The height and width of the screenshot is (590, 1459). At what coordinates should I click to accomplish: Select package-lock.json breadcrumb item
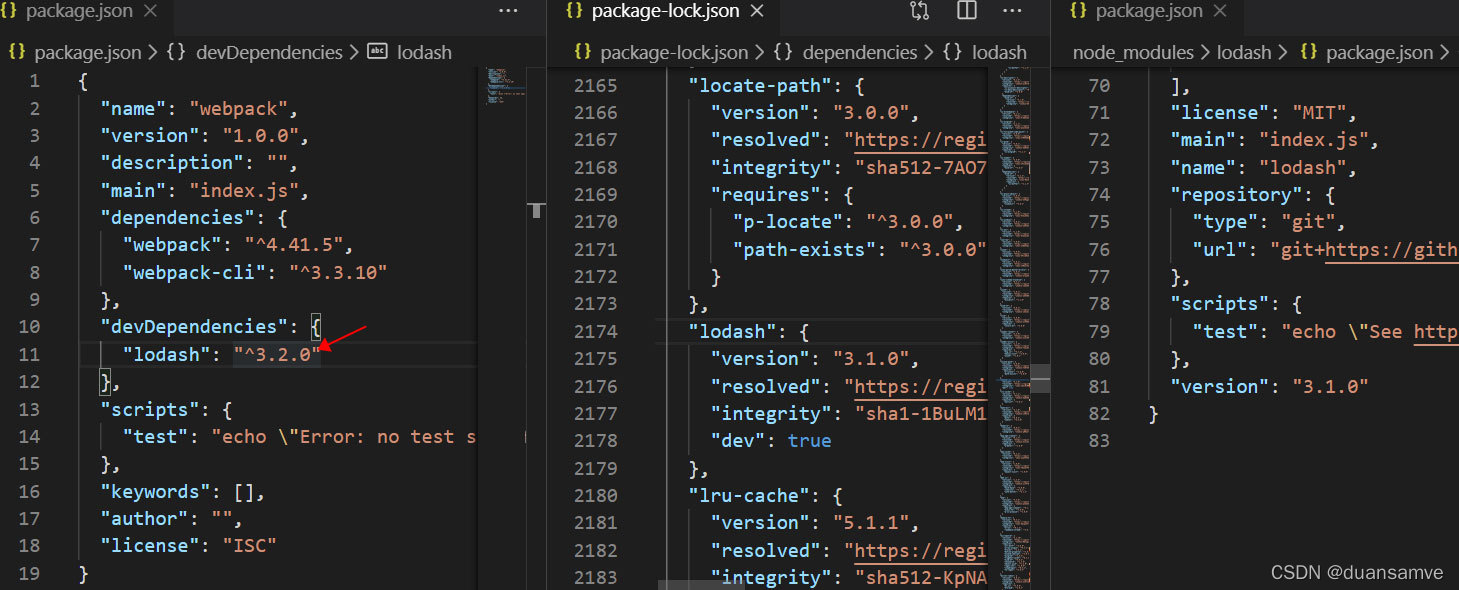[674, 52]
